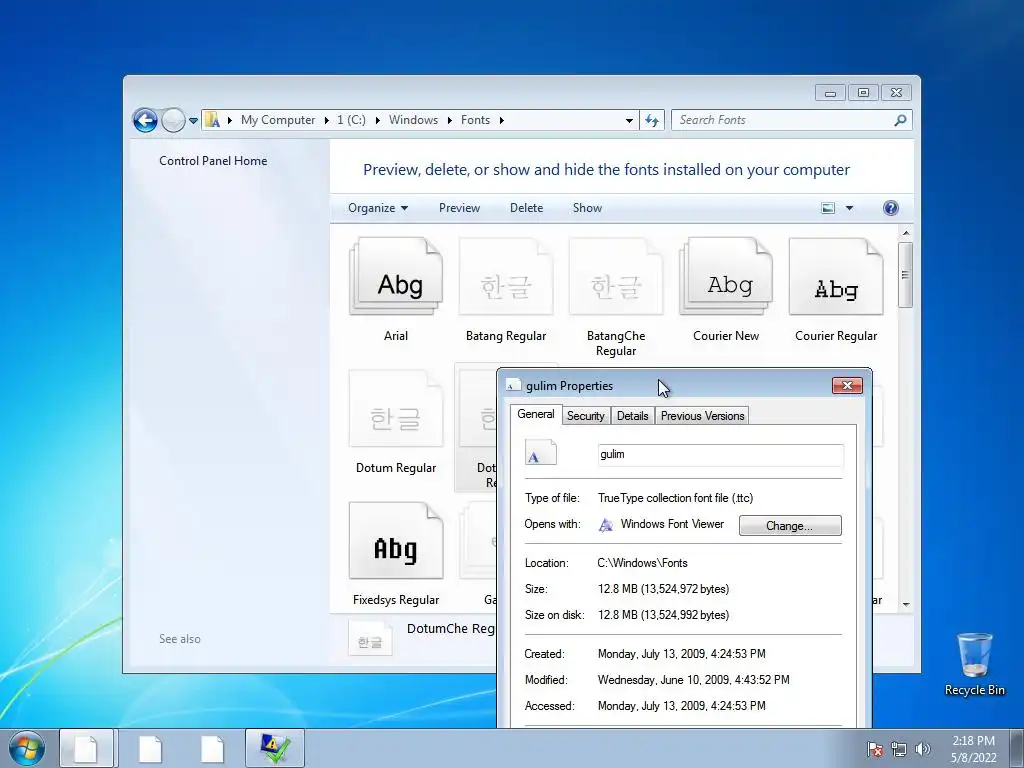Expand the arrow after 1 (C:) breadcrumb
1024x768 pixels.
click(377, 120)
